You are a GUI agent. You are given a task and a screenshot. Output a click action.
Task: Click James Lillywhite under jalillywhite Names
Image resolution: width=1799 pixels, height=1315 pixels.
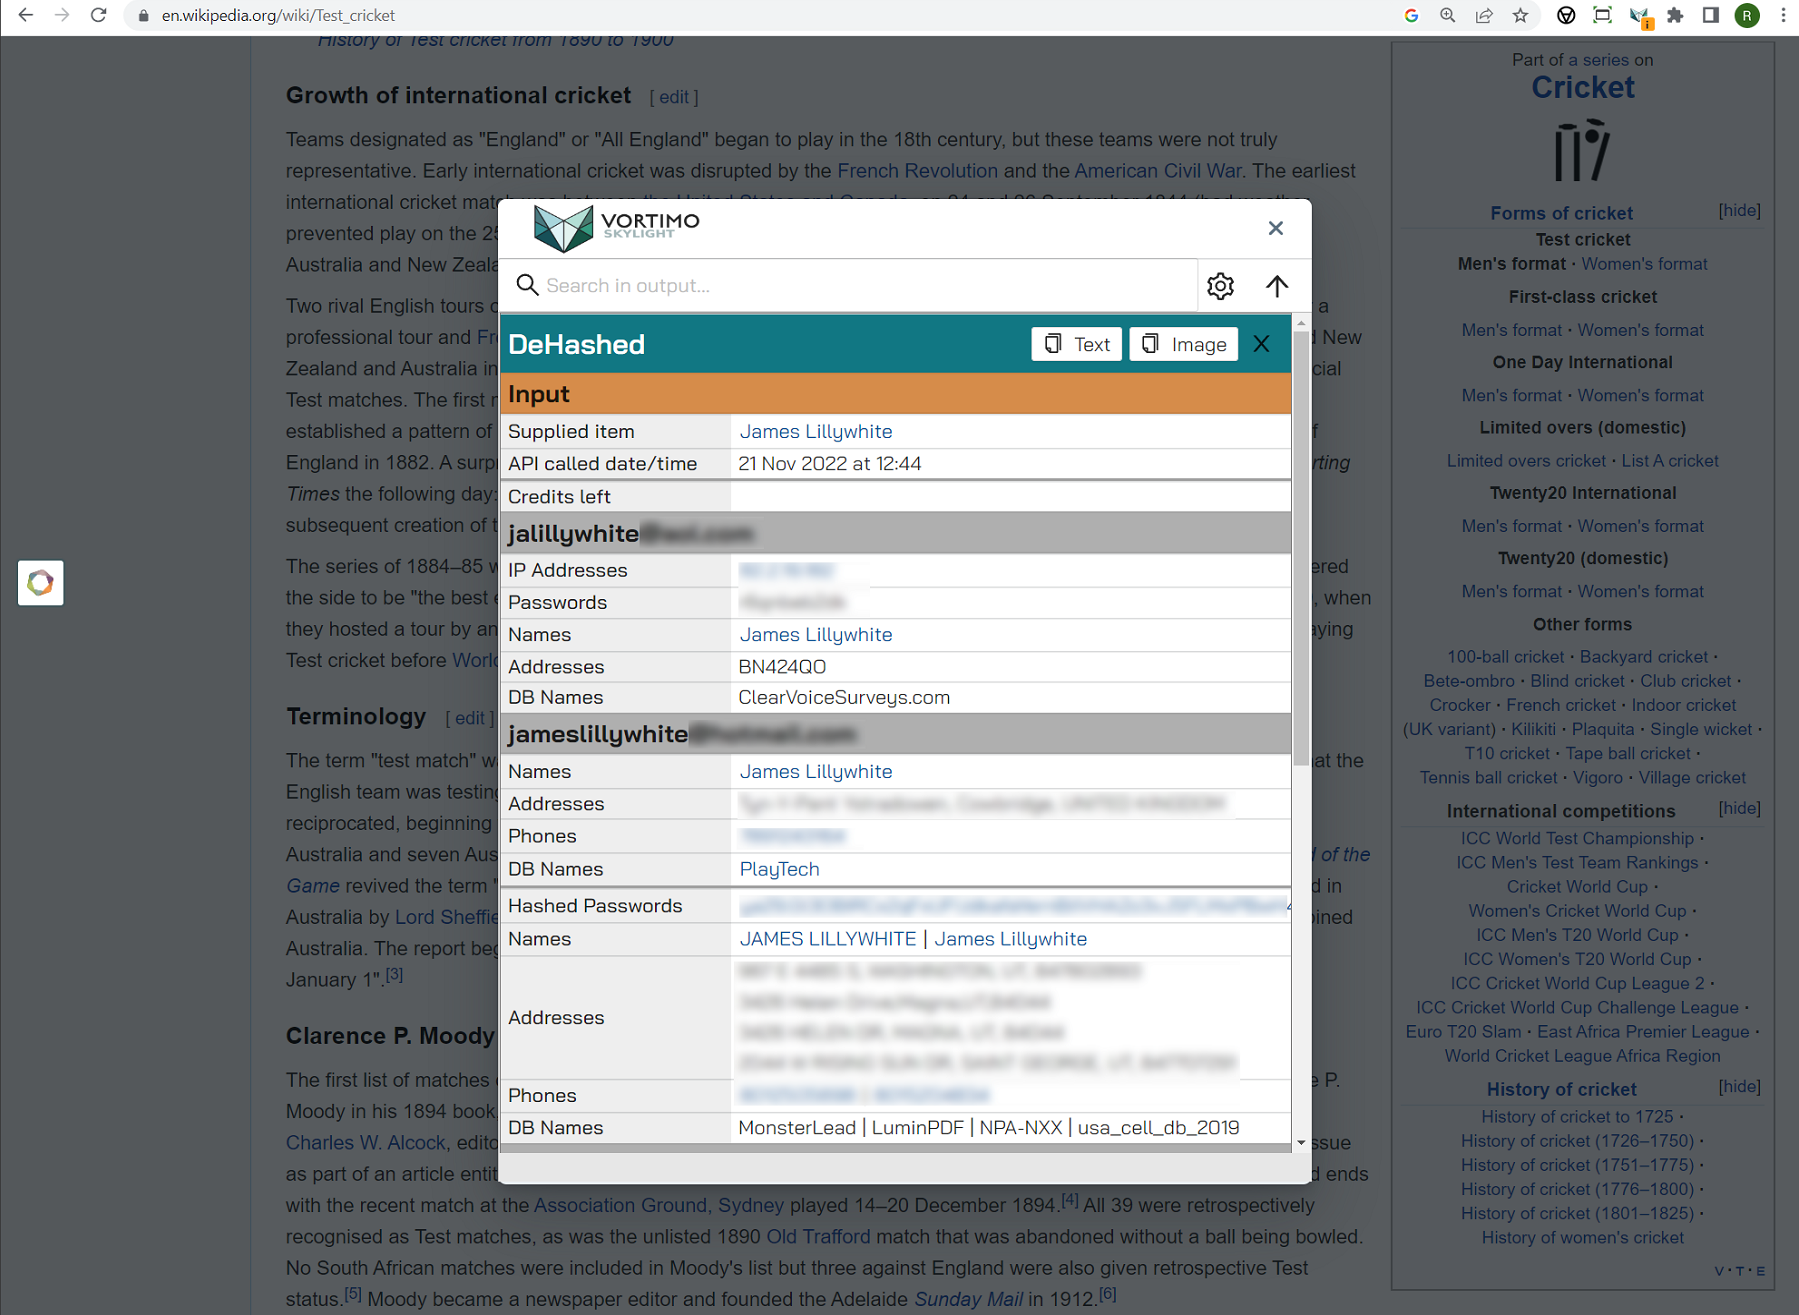[x=816, y=634]
